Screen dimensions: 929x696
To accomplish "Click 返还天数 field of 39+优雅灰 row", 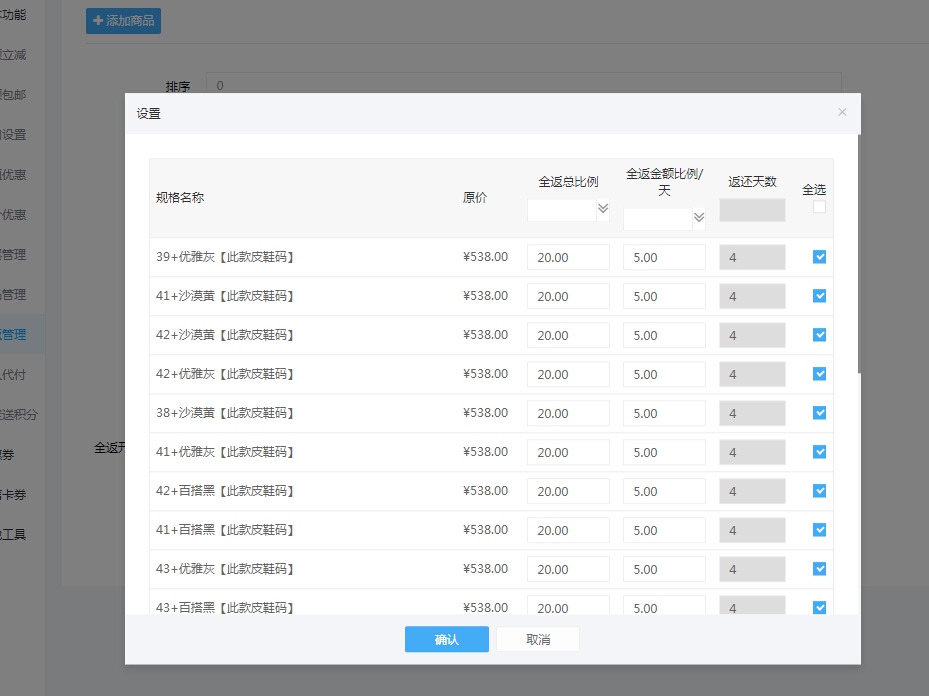I will click(752, 257).
